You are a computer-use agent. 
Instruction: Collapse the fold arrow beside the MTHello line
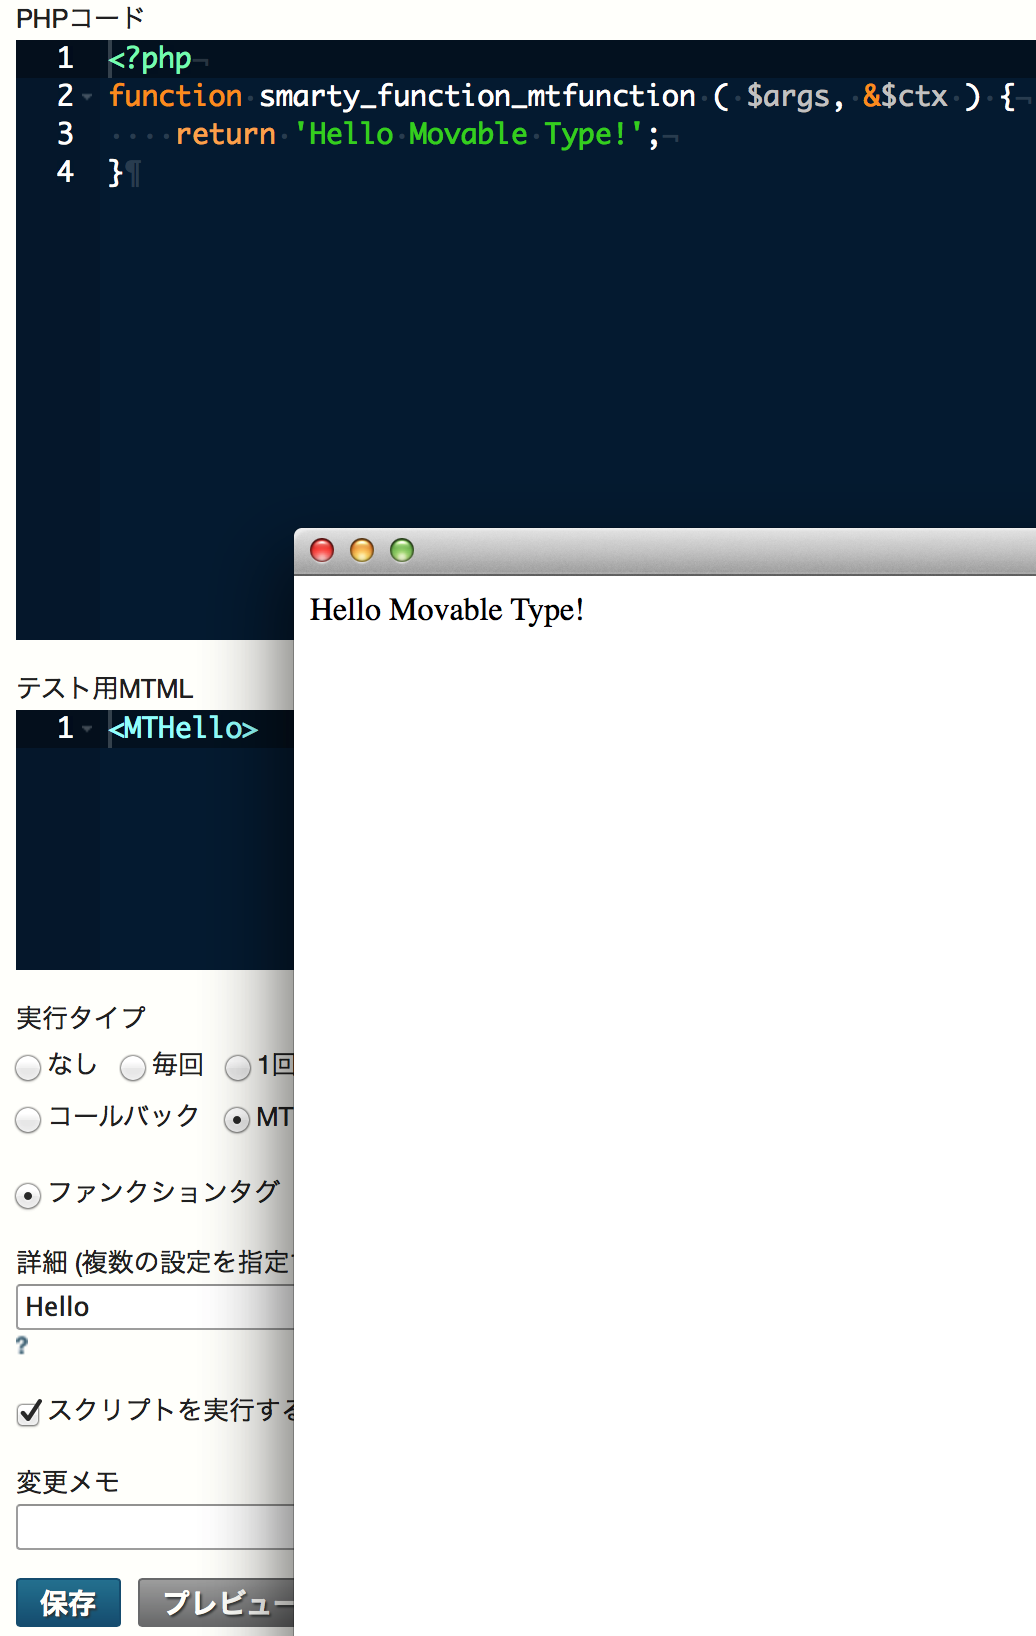88,729
